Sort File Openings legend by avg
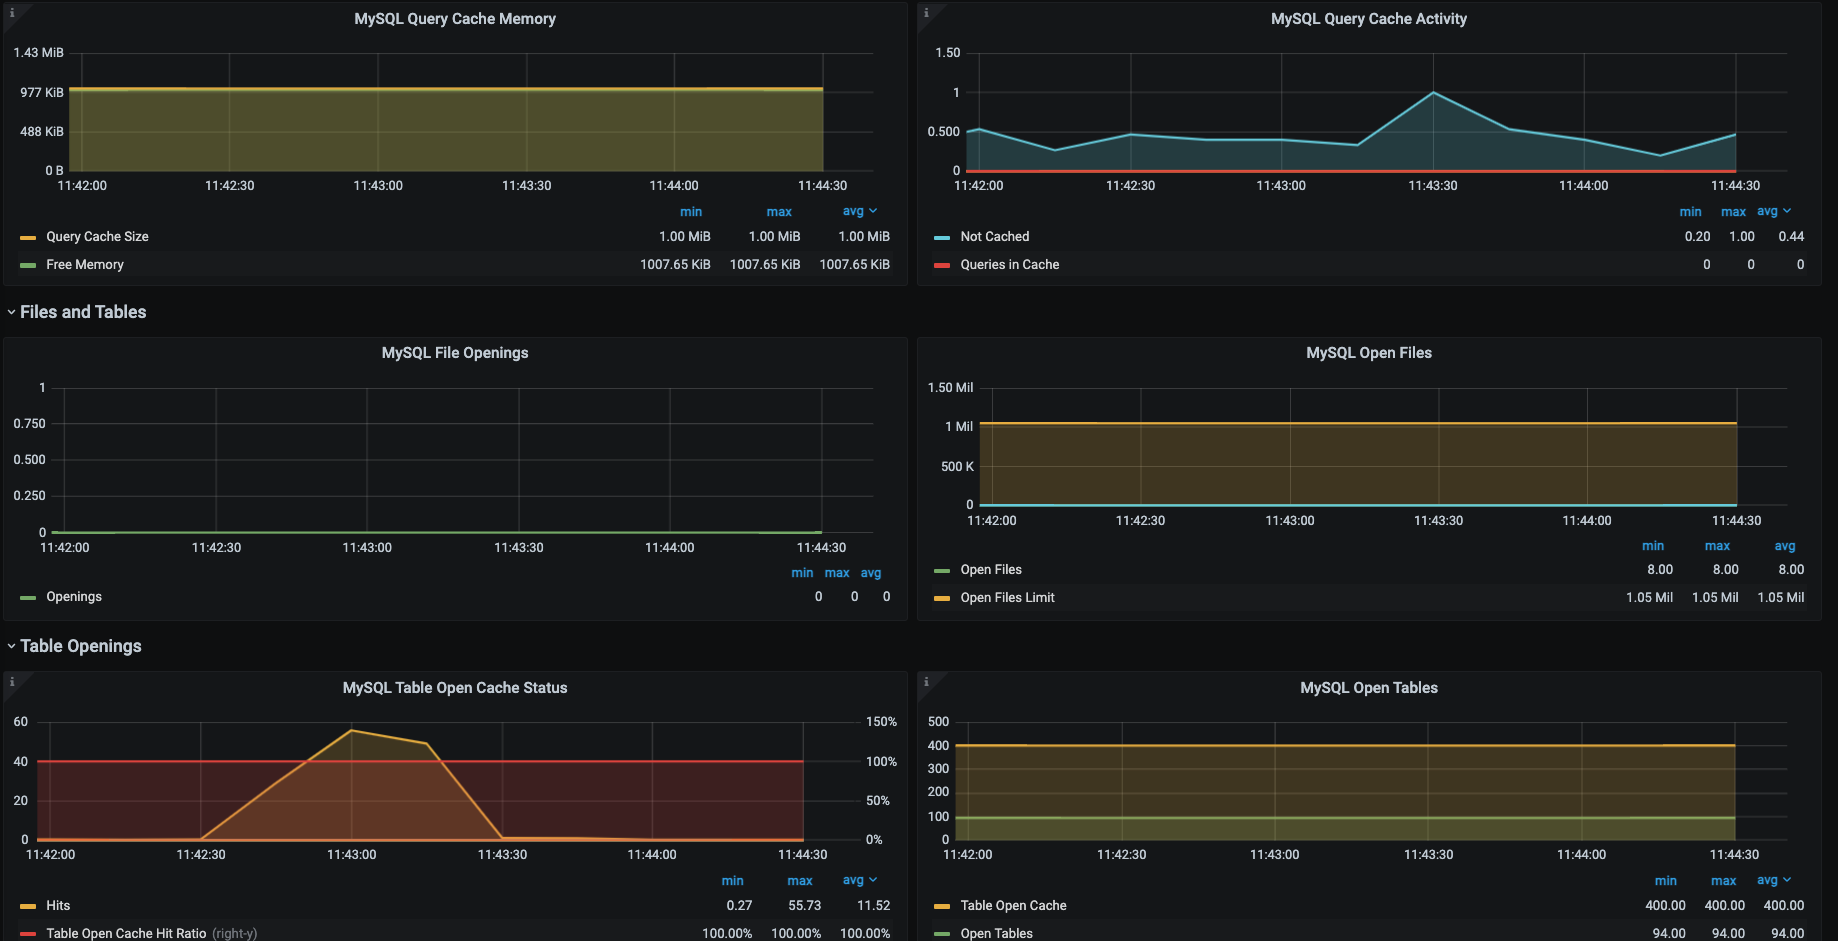1838x941 pixels. pyautogui.click(x=871, y=573)
